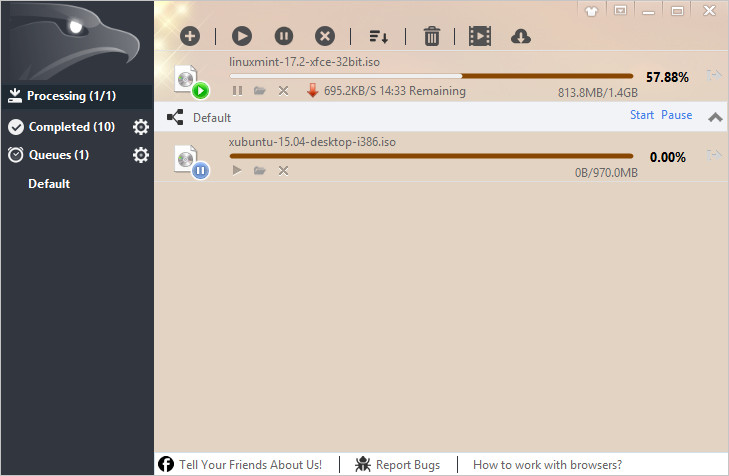Open the title bar dropdown menu icon
Image resolution: width=729 pixels, height=476 pixels.
[x=620, y=10]
